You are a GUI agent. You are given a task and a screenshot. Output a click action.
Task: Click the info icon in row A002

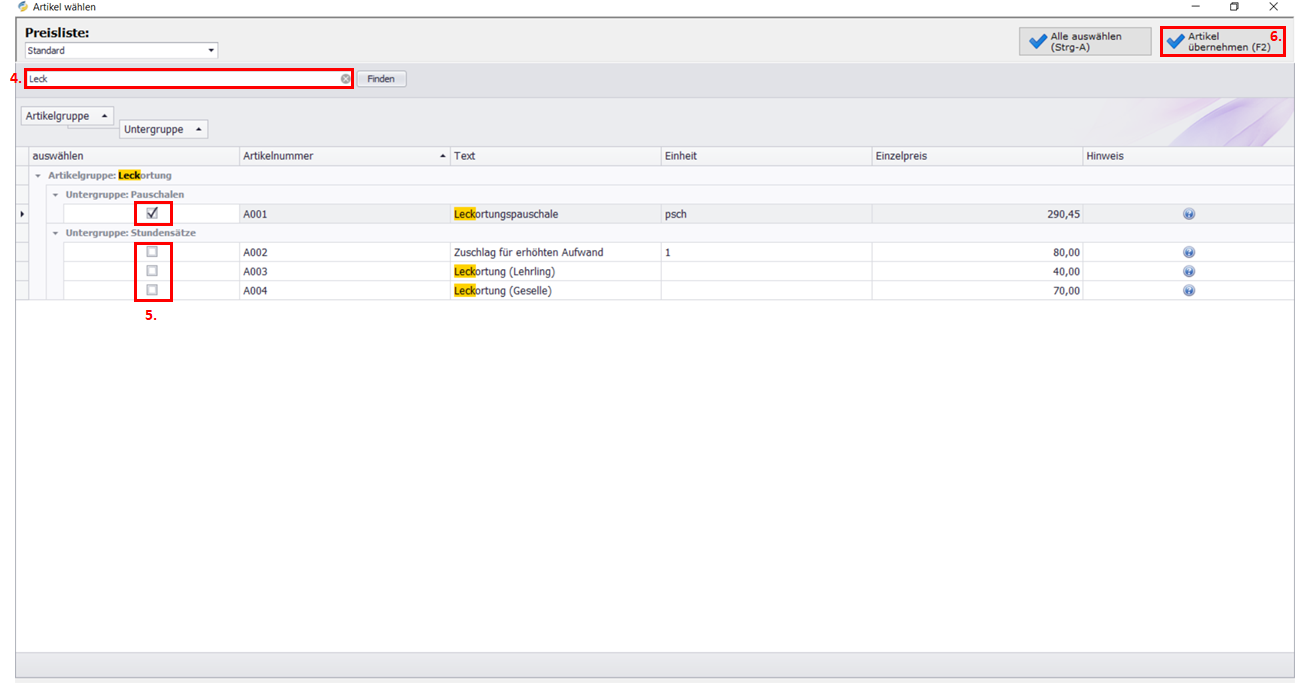click(1188, 253)
